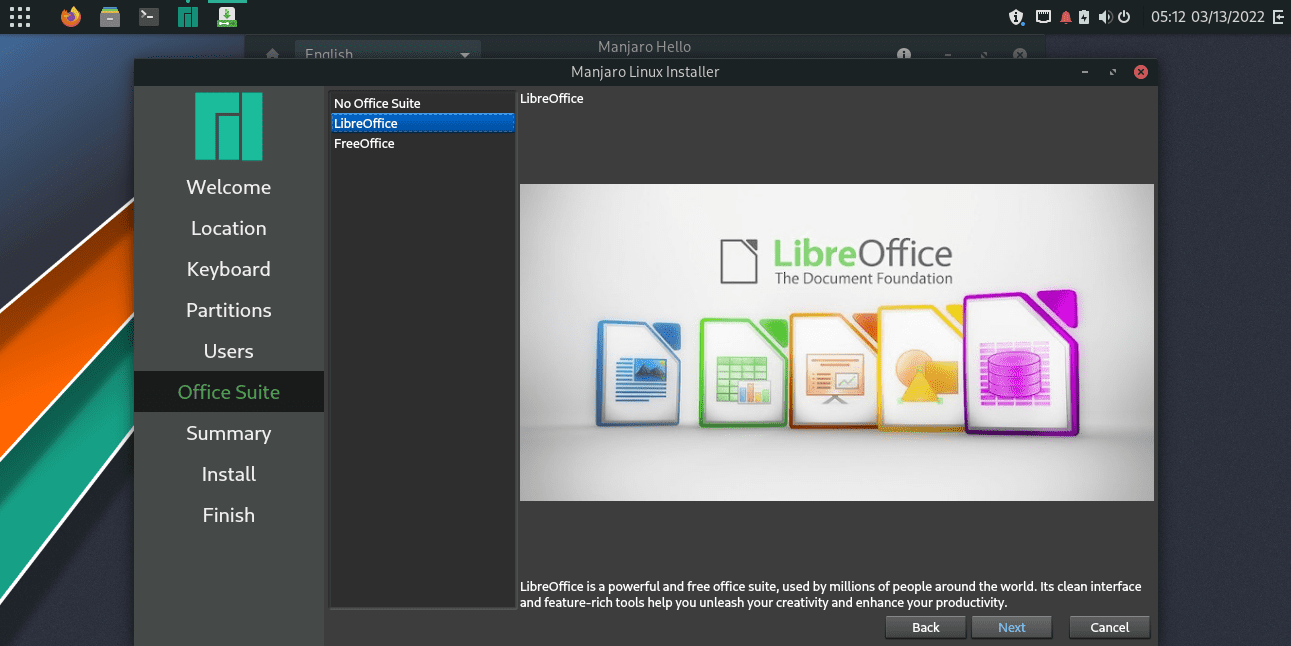
Task: Open the shield update notifier icon
Action: click(1017, 16)
